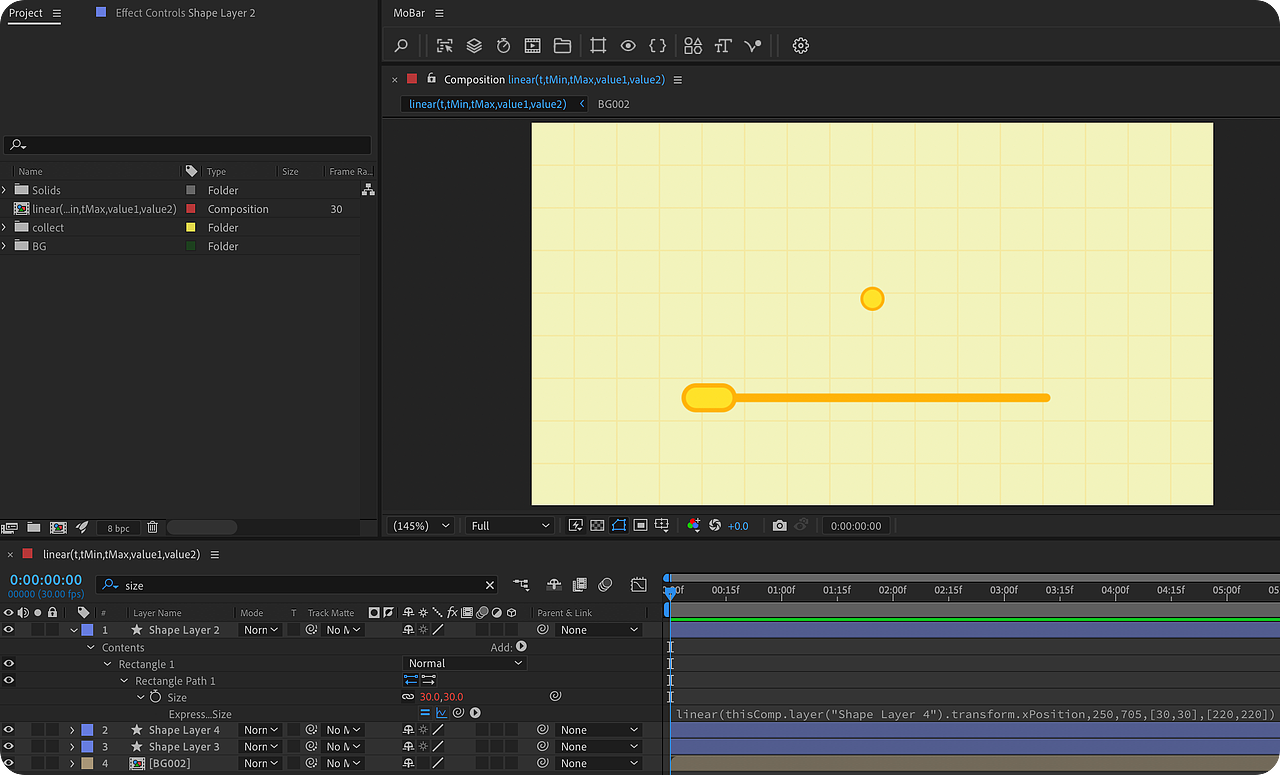Toggle mask and shape path visibility
1280x775 pixels.
(x=619, y=525)
